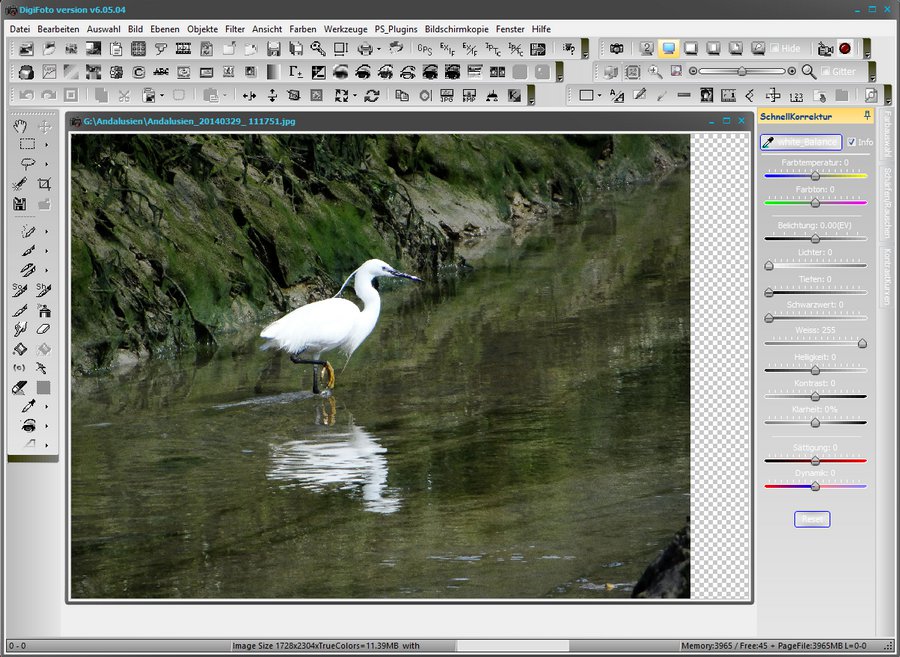Click the White_Balance eyedropper icon
Image resolution: width=900 pixels, height=657 pixels.
tap(769, 142)
